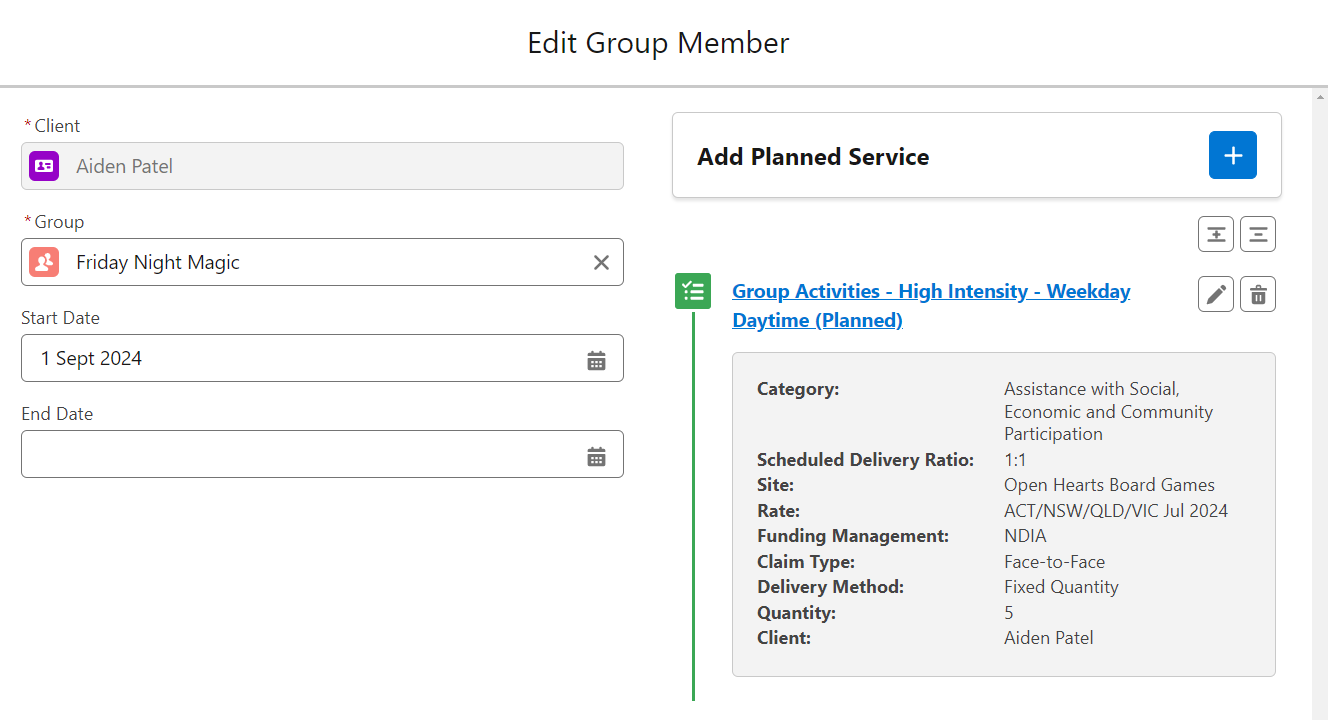The image size is (1328, 720).
Task: Open the Group Activities - High Intensity link
Action: (931, 291)
